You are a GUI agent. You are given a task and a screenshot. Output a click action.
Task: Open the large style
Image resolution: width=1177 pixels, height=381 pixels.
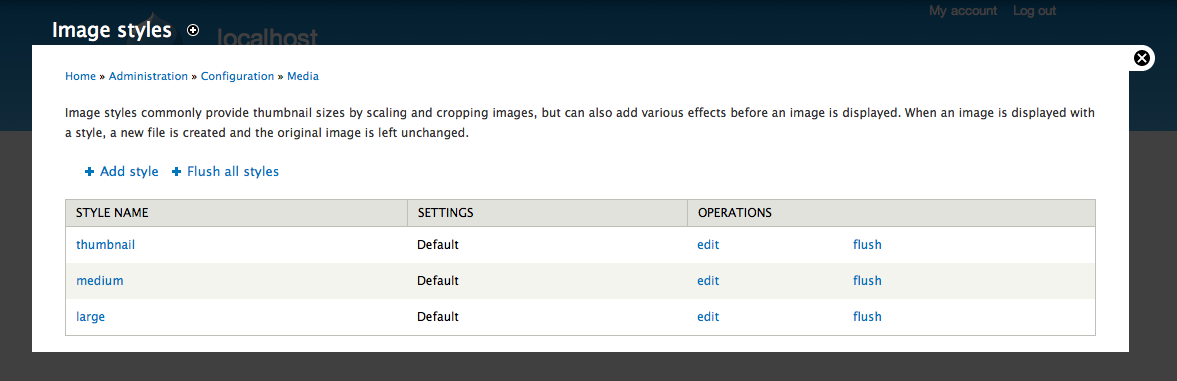91,316
